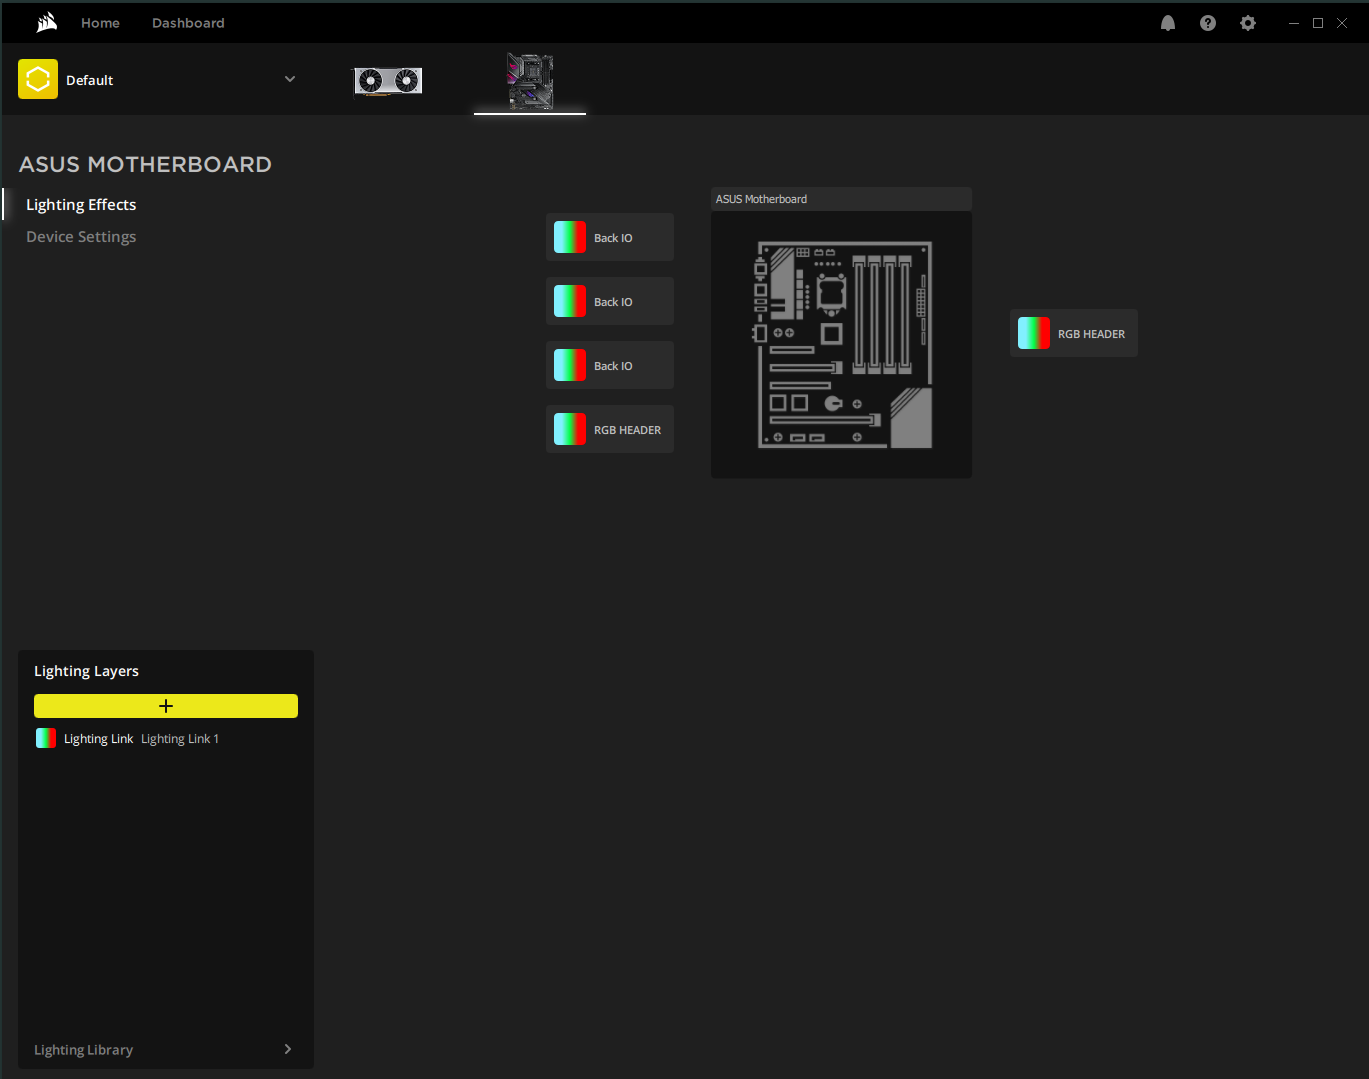
Task: Select the RGB HEADER zone right of the motherboard
Action: [x=1074, y=333]
